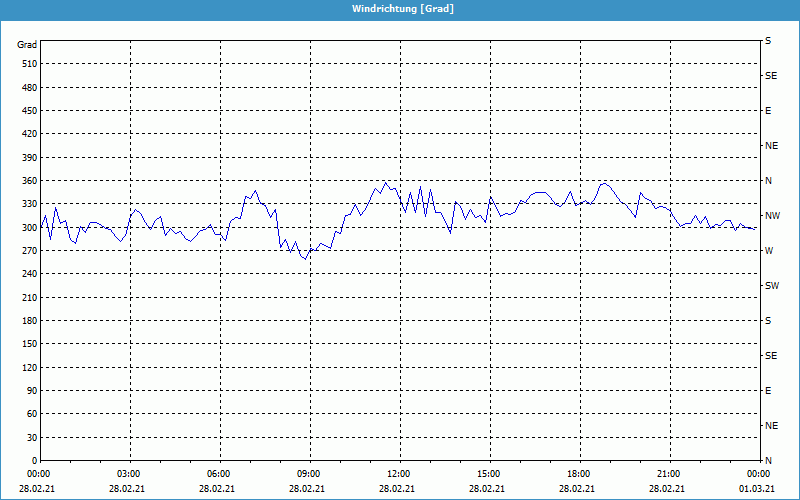
Task: Click the wind line's lowest dip near 09:00
Action: pyautogui.click(x=305, y=259)
